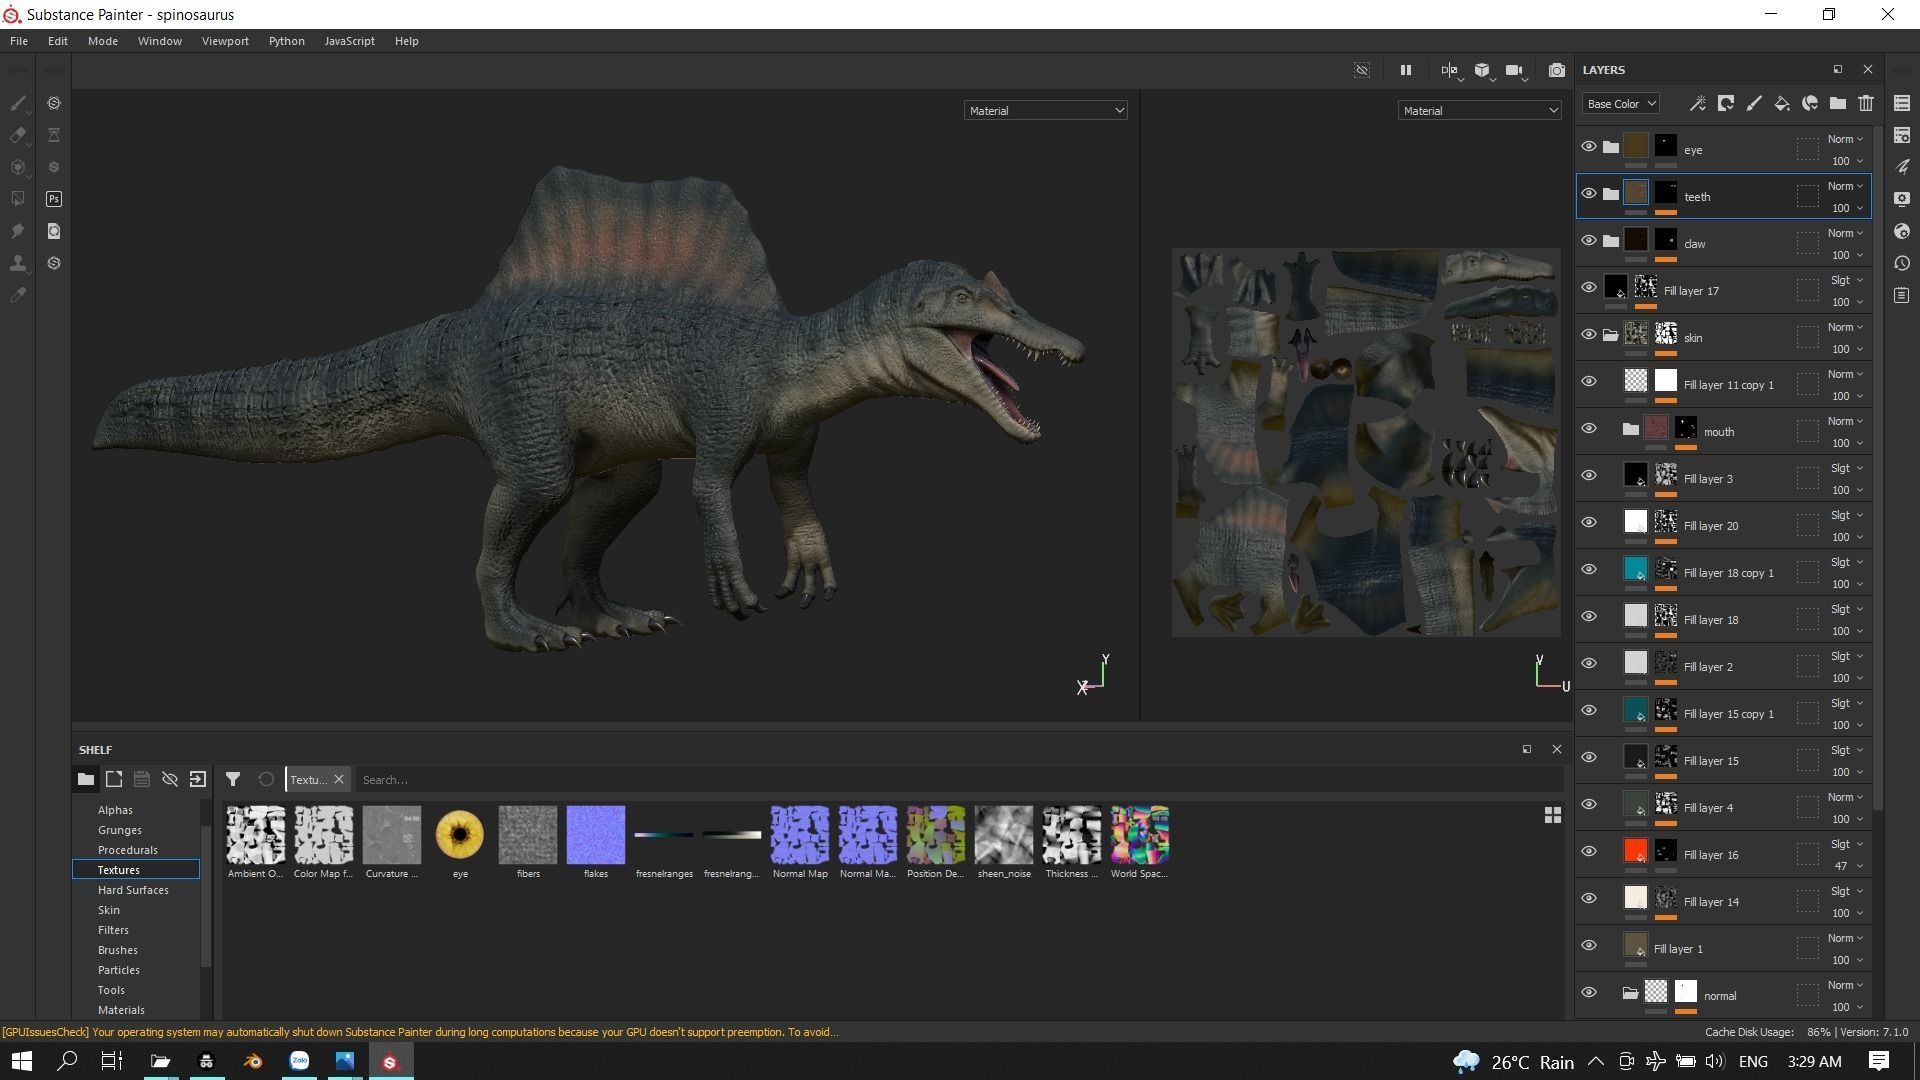This screenshot has width=1920, height=1080.
Task: Open blend mode dropdown for Fill layer 17
Action: 1845,280
